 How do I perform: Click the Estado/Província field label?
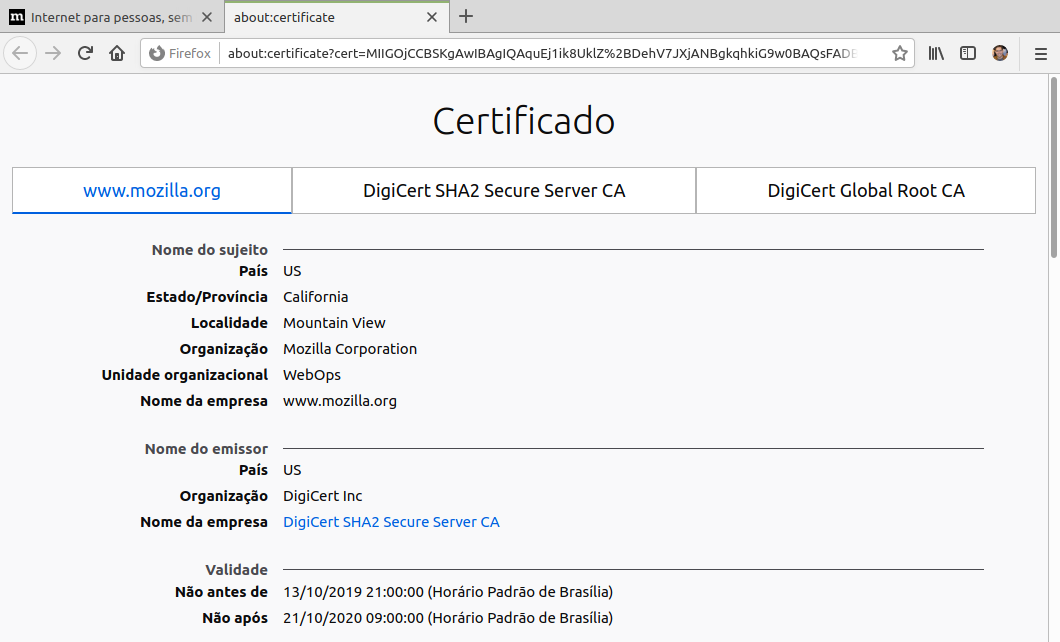[207, 297]
